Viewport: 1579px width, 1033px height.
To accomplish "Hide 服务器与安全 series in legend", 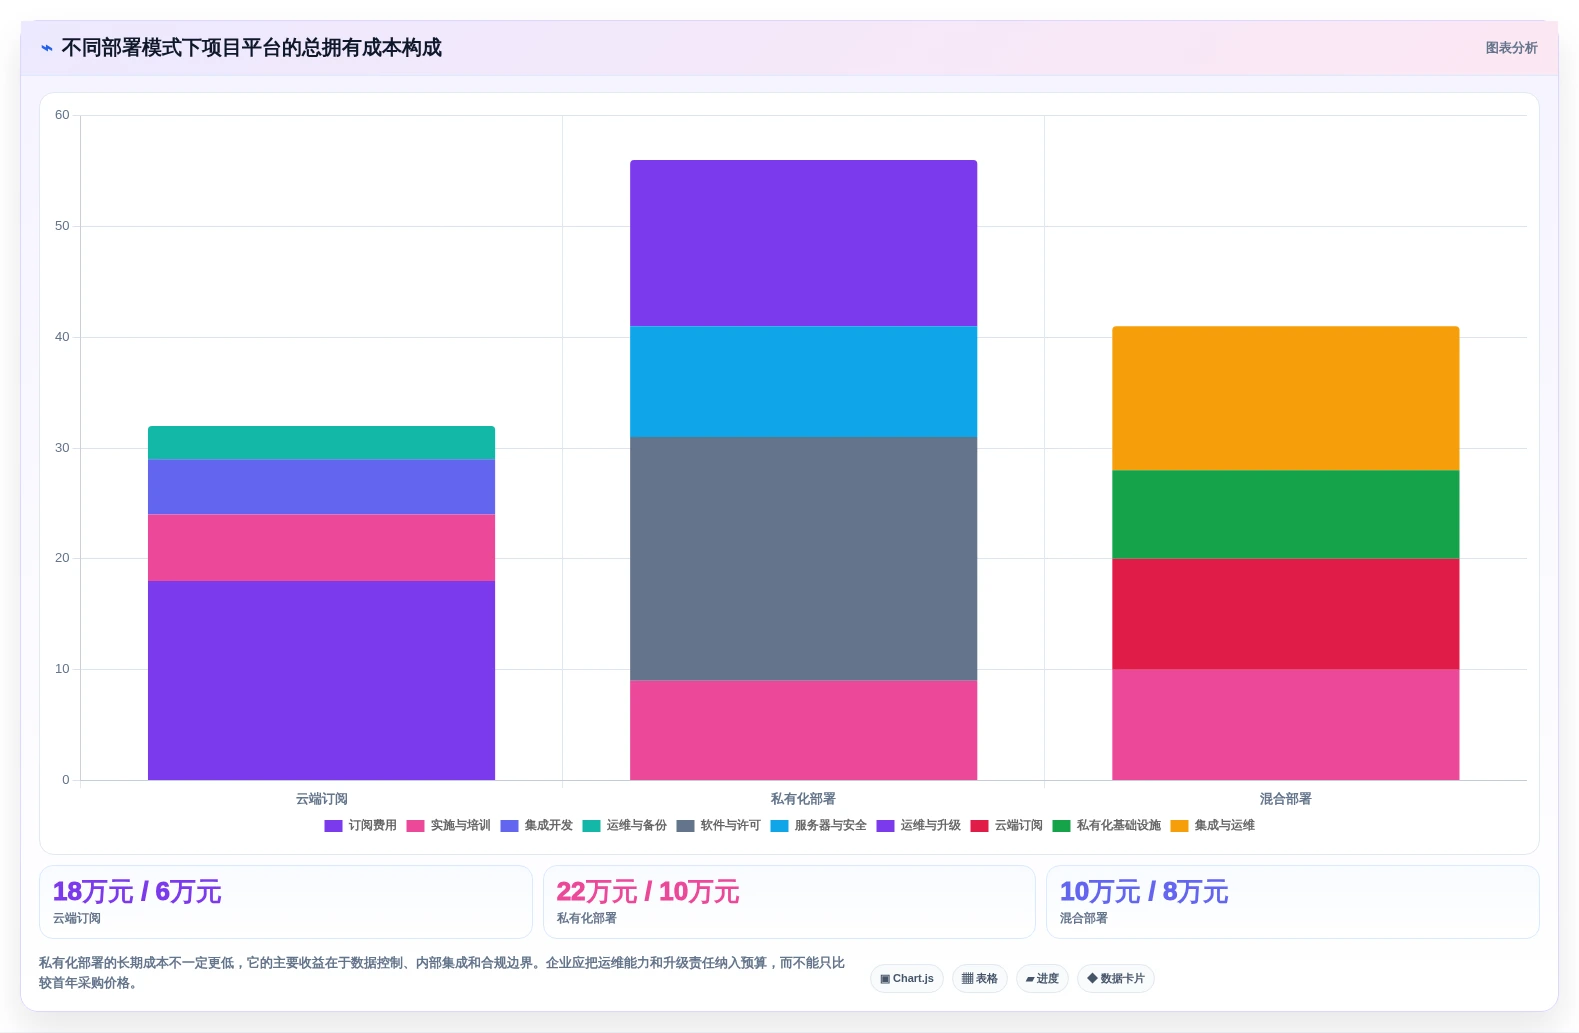I will pyautogui.click(x=818, y=826).
